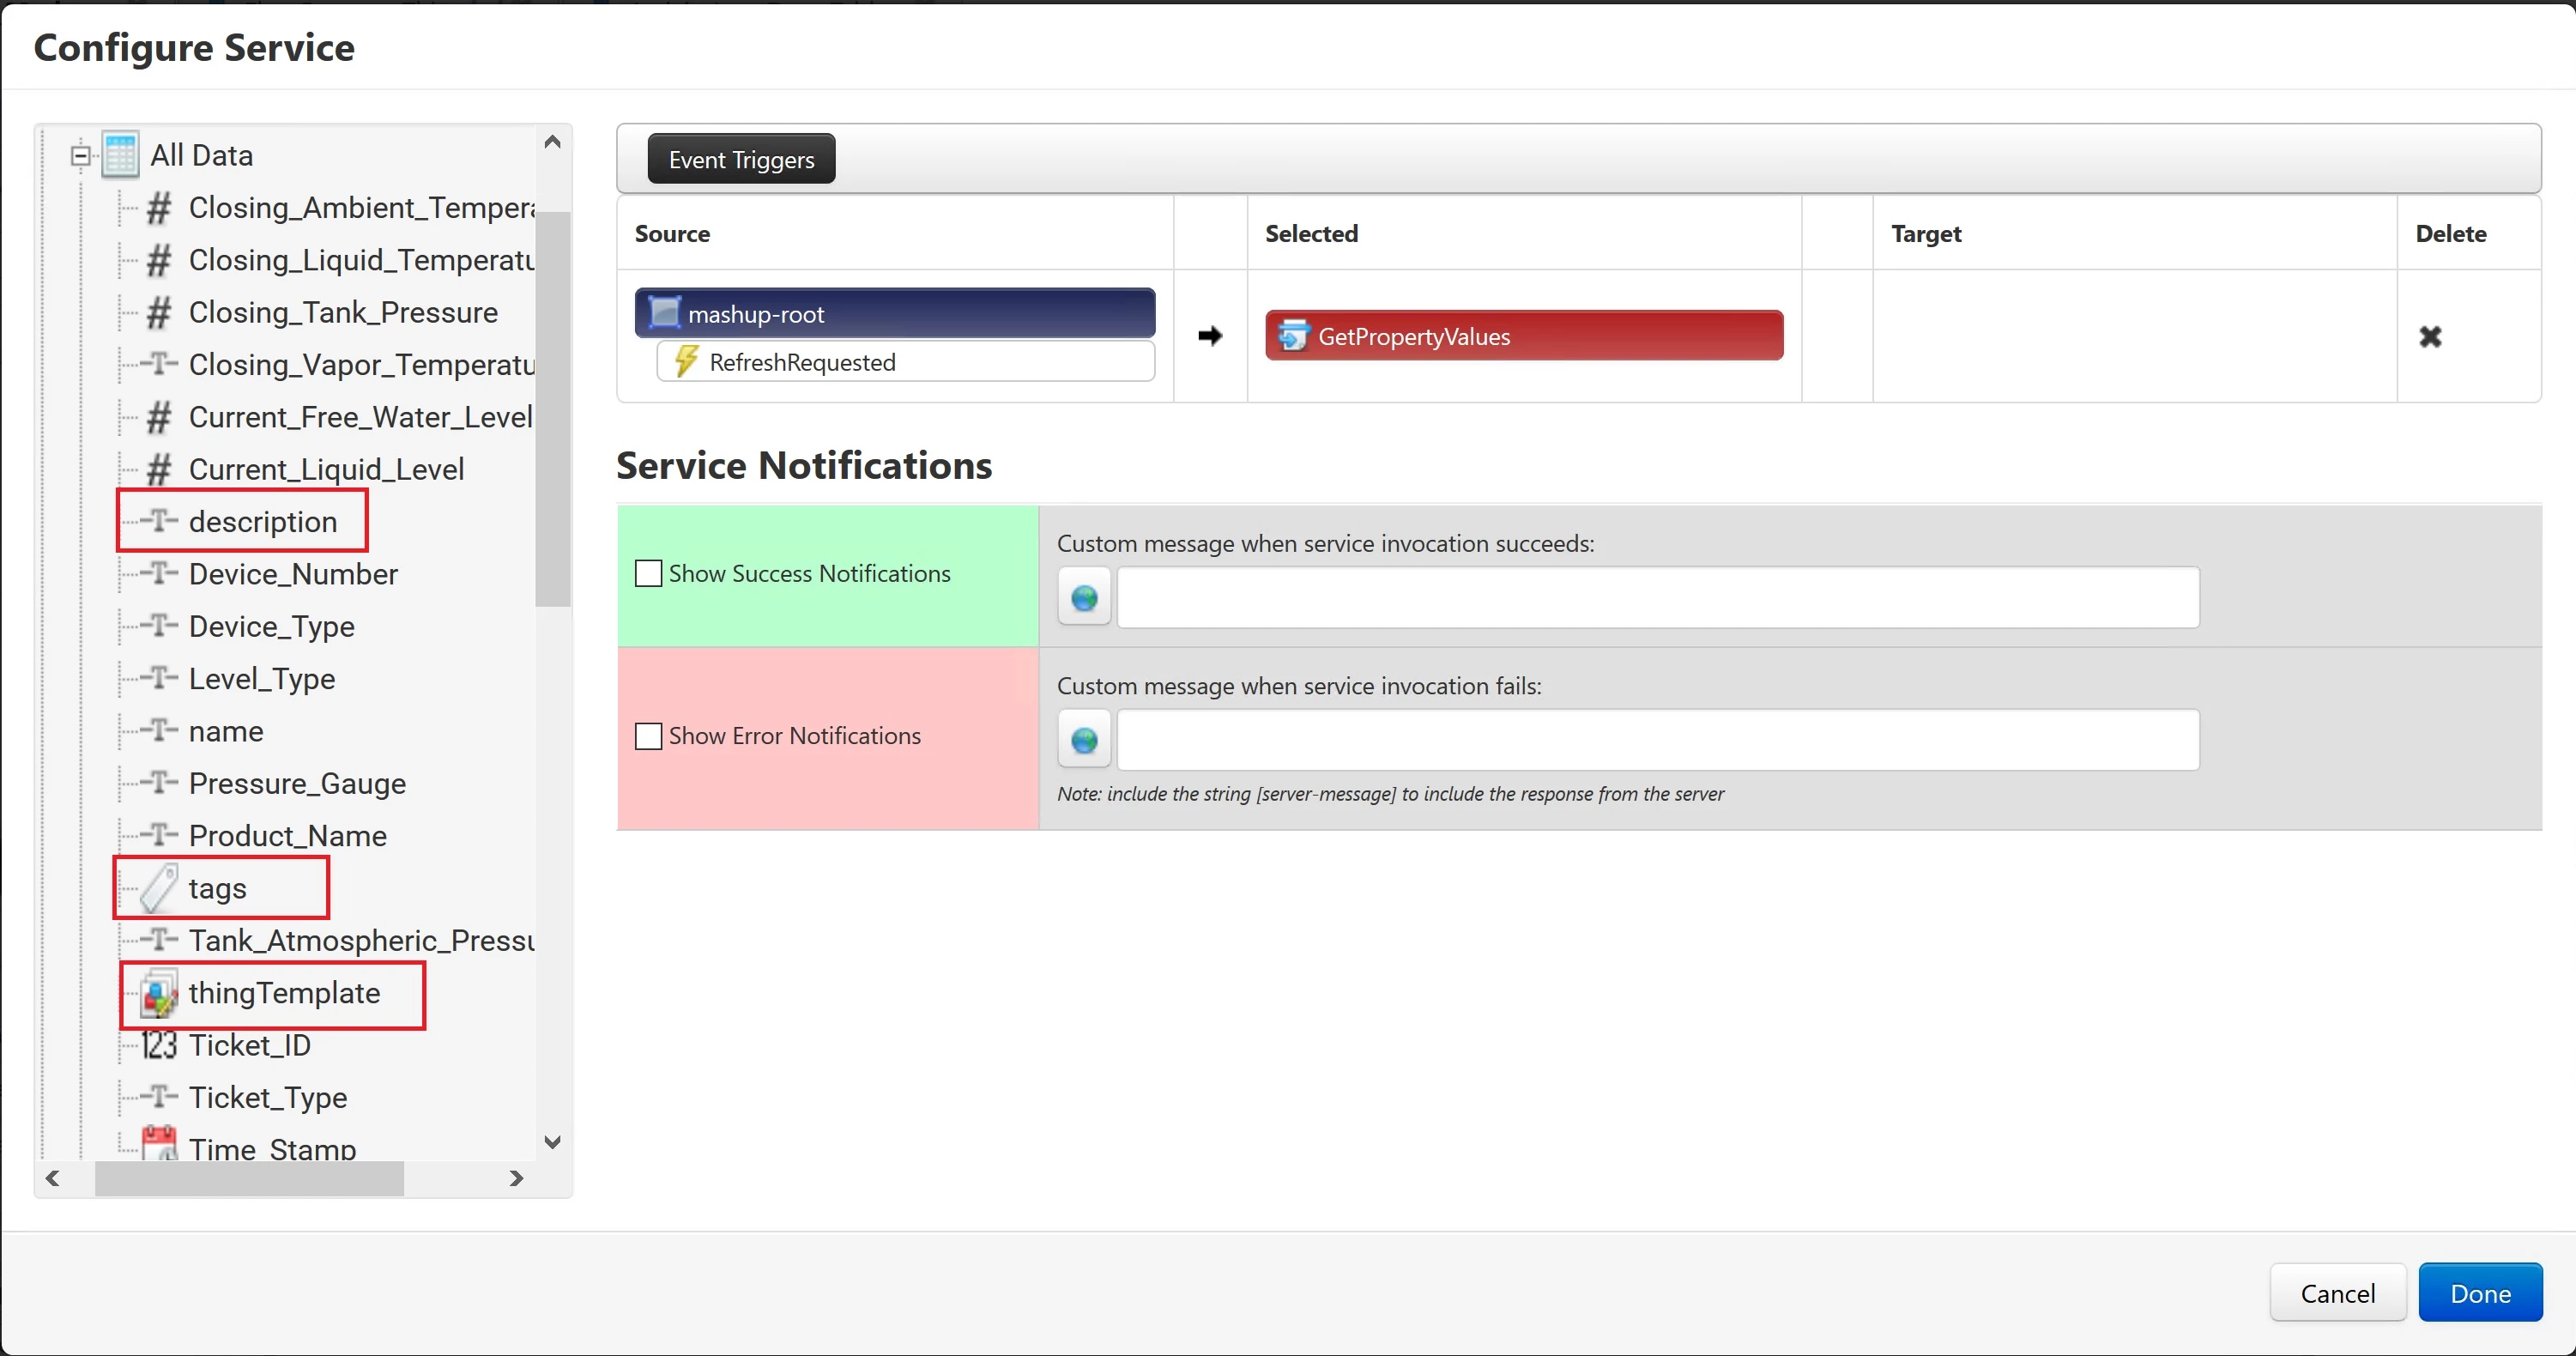Screen dimensions: 2576x1356
Task: Click the name field text icon
Action: 158,730
